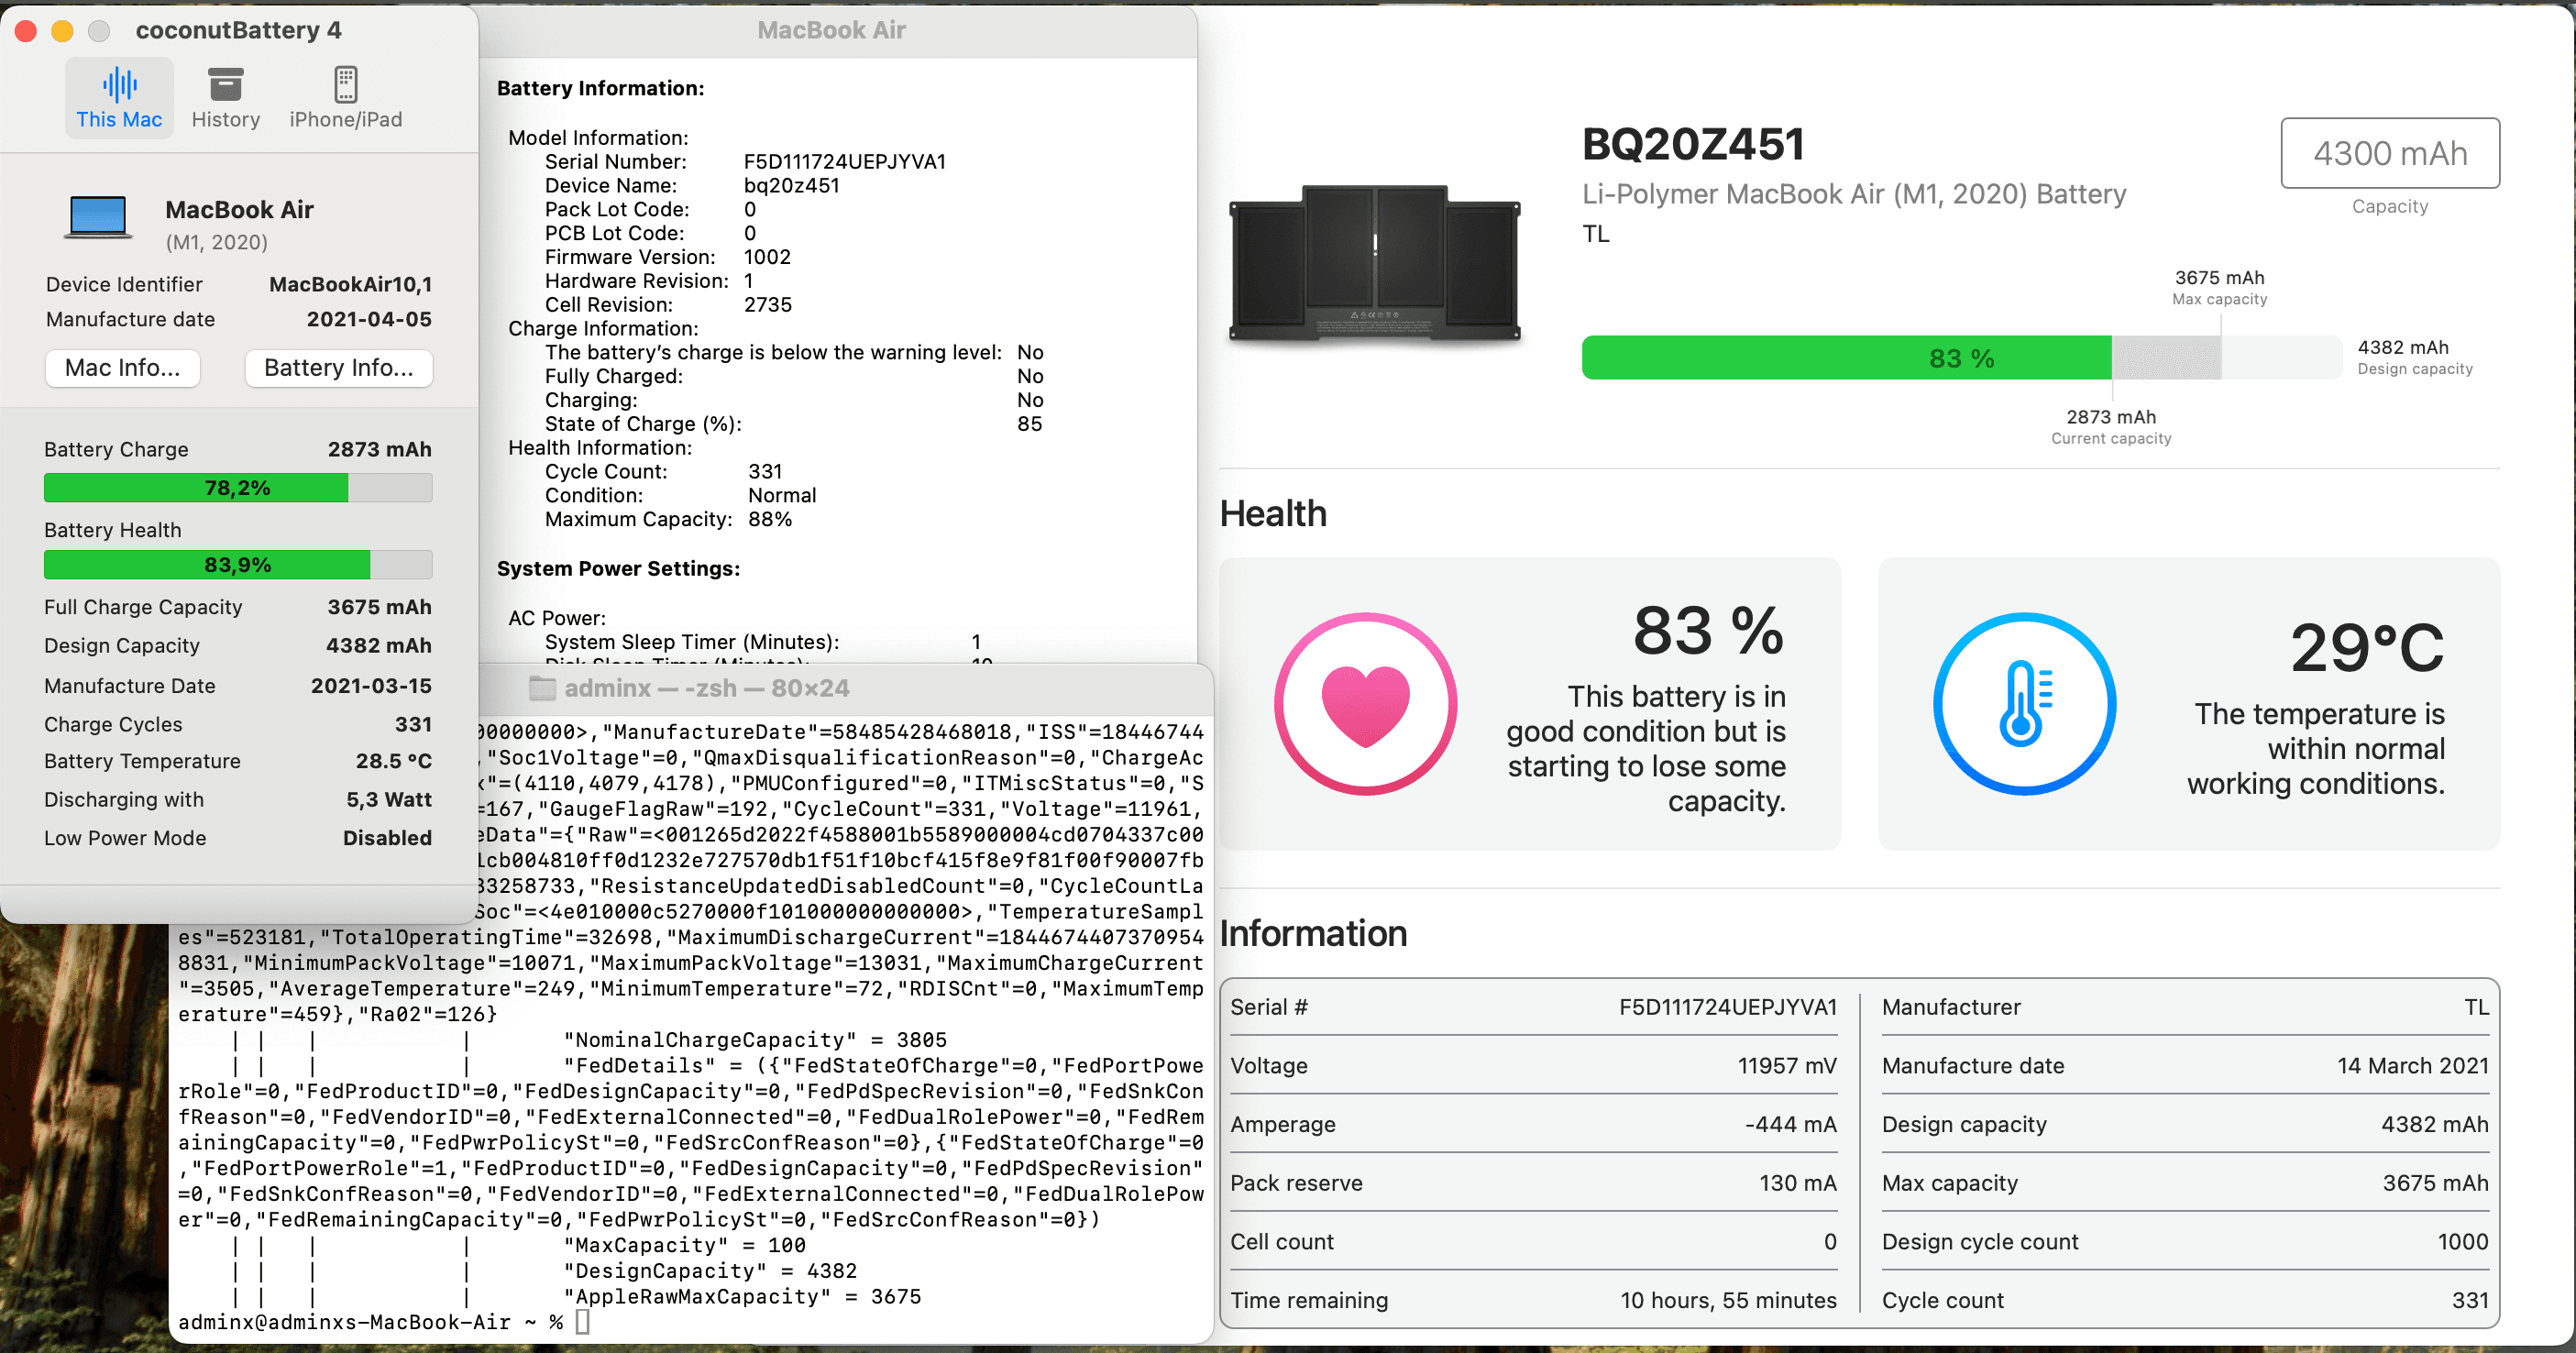Click the Charge Cycles 331 value
The height and width of the screenshot is (1353, 2576).
(413, 724)
